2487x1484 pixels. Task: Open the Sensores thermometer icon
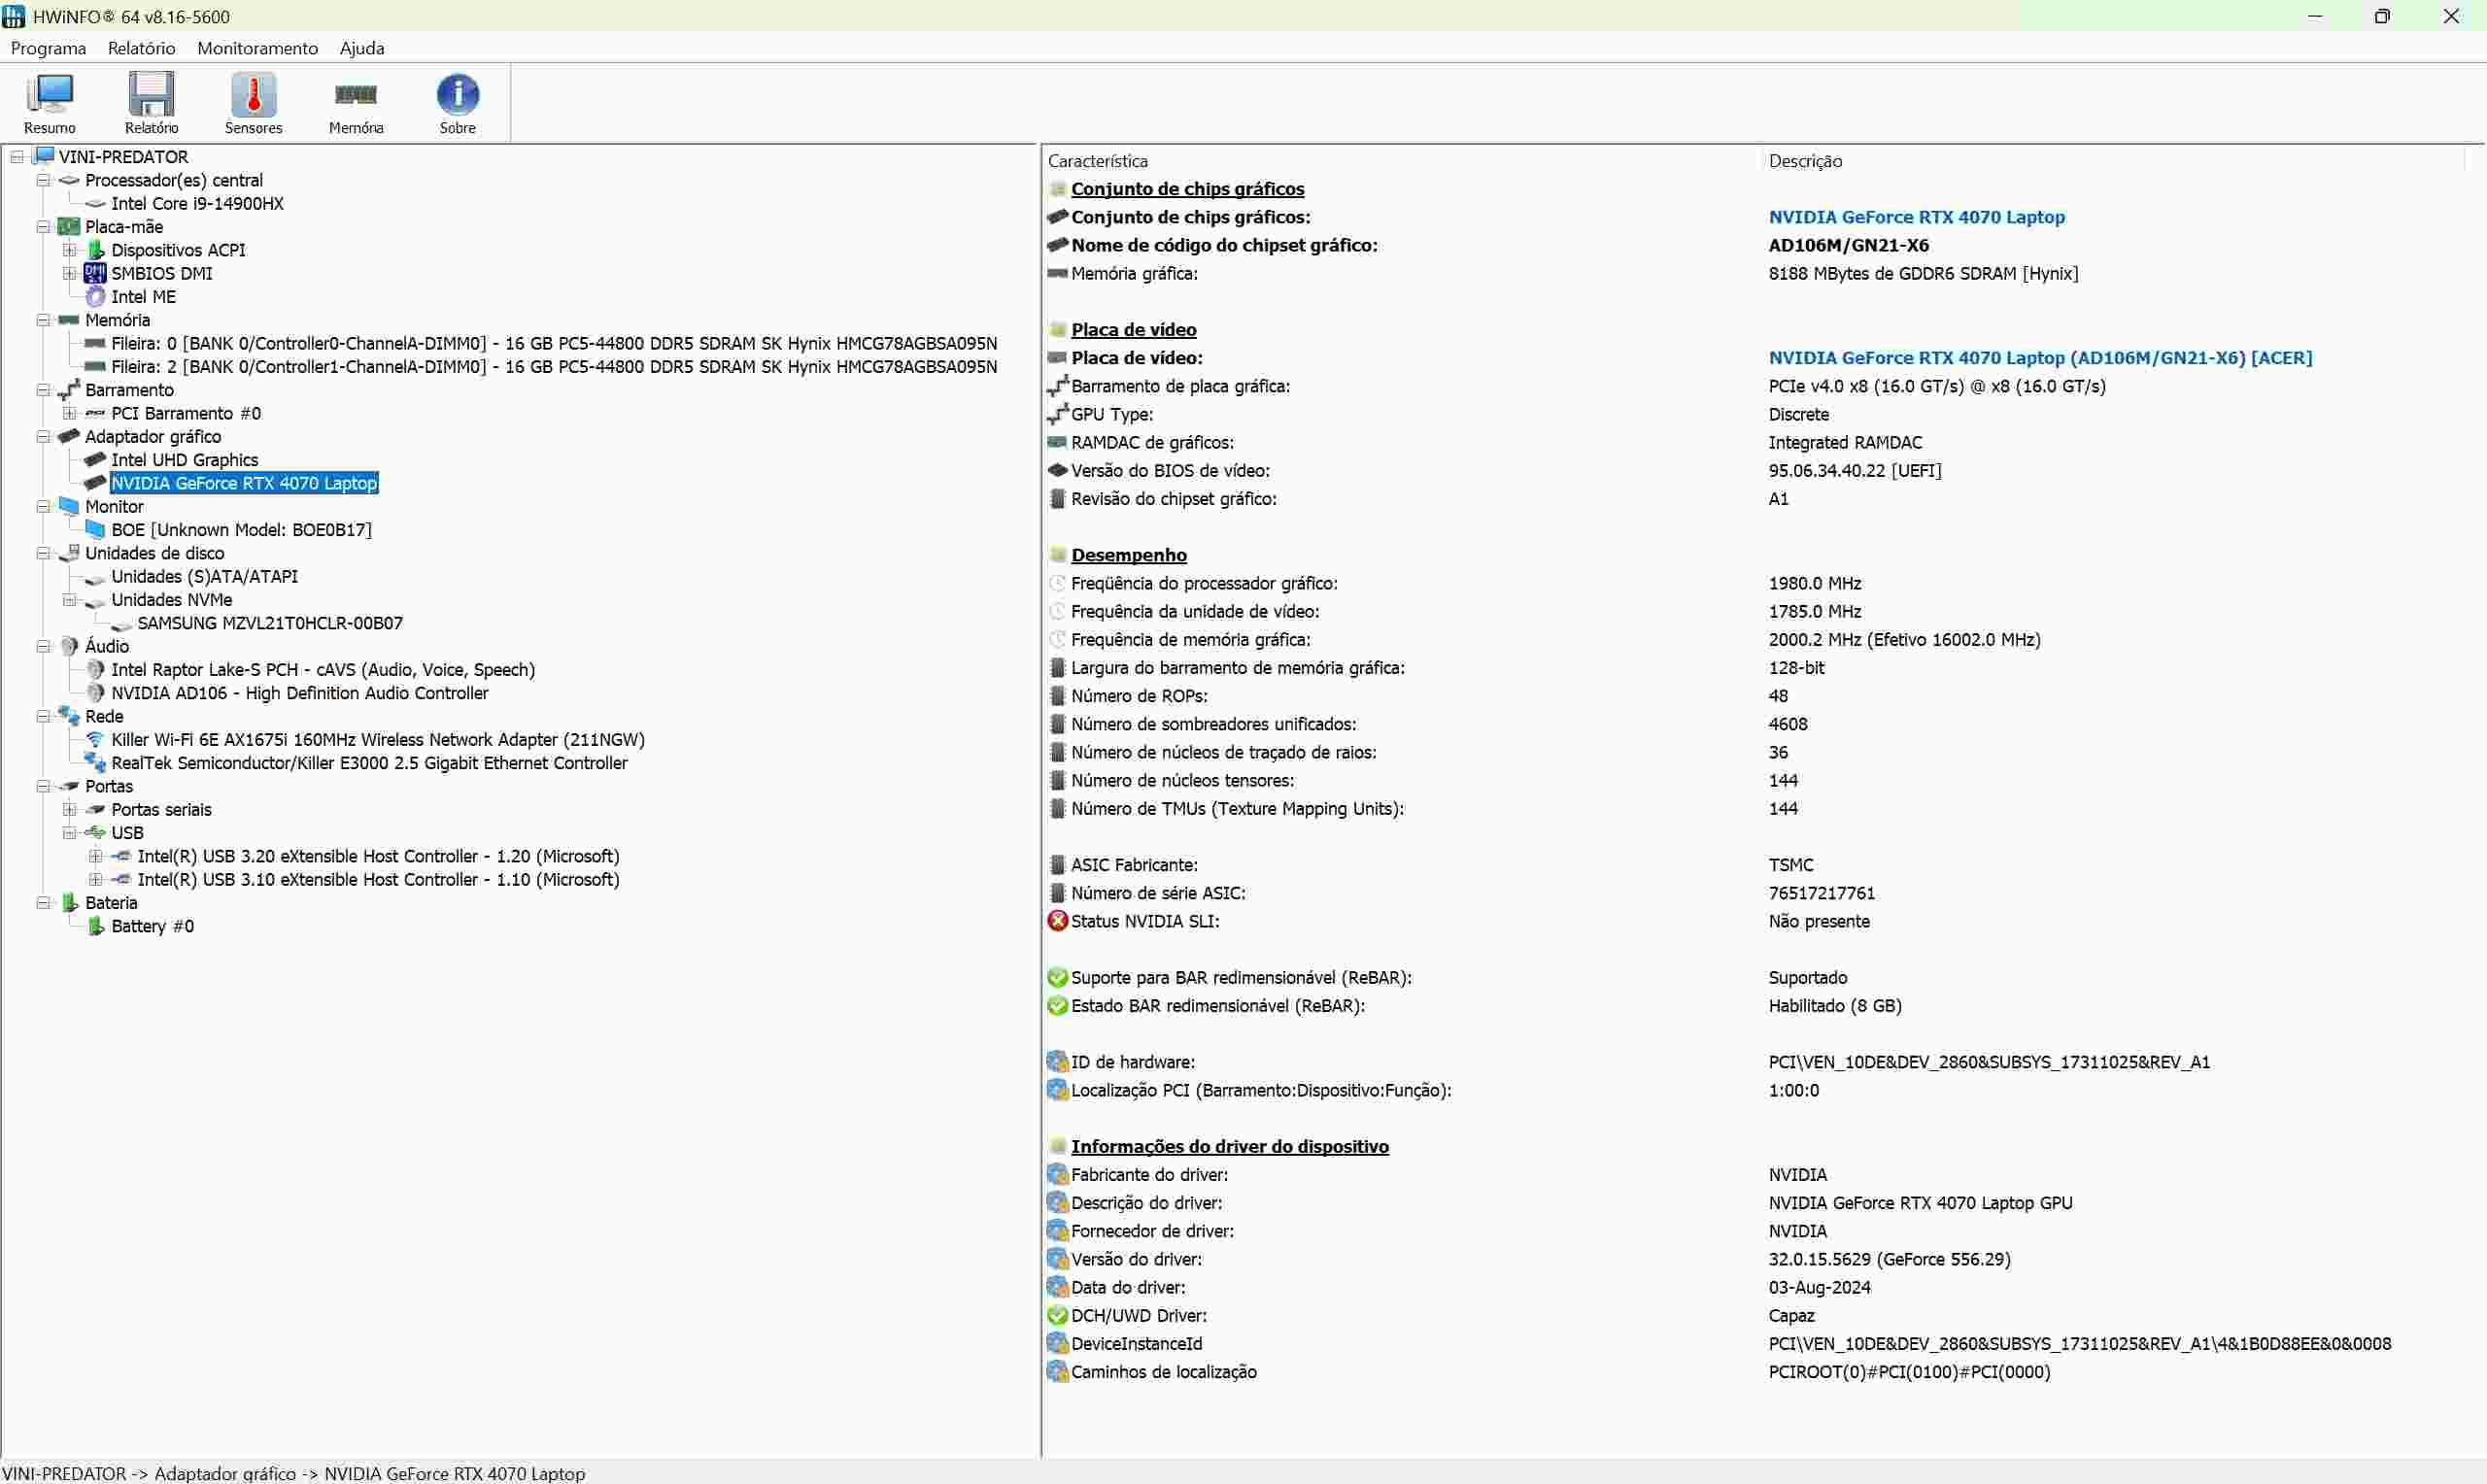(253, 103)
